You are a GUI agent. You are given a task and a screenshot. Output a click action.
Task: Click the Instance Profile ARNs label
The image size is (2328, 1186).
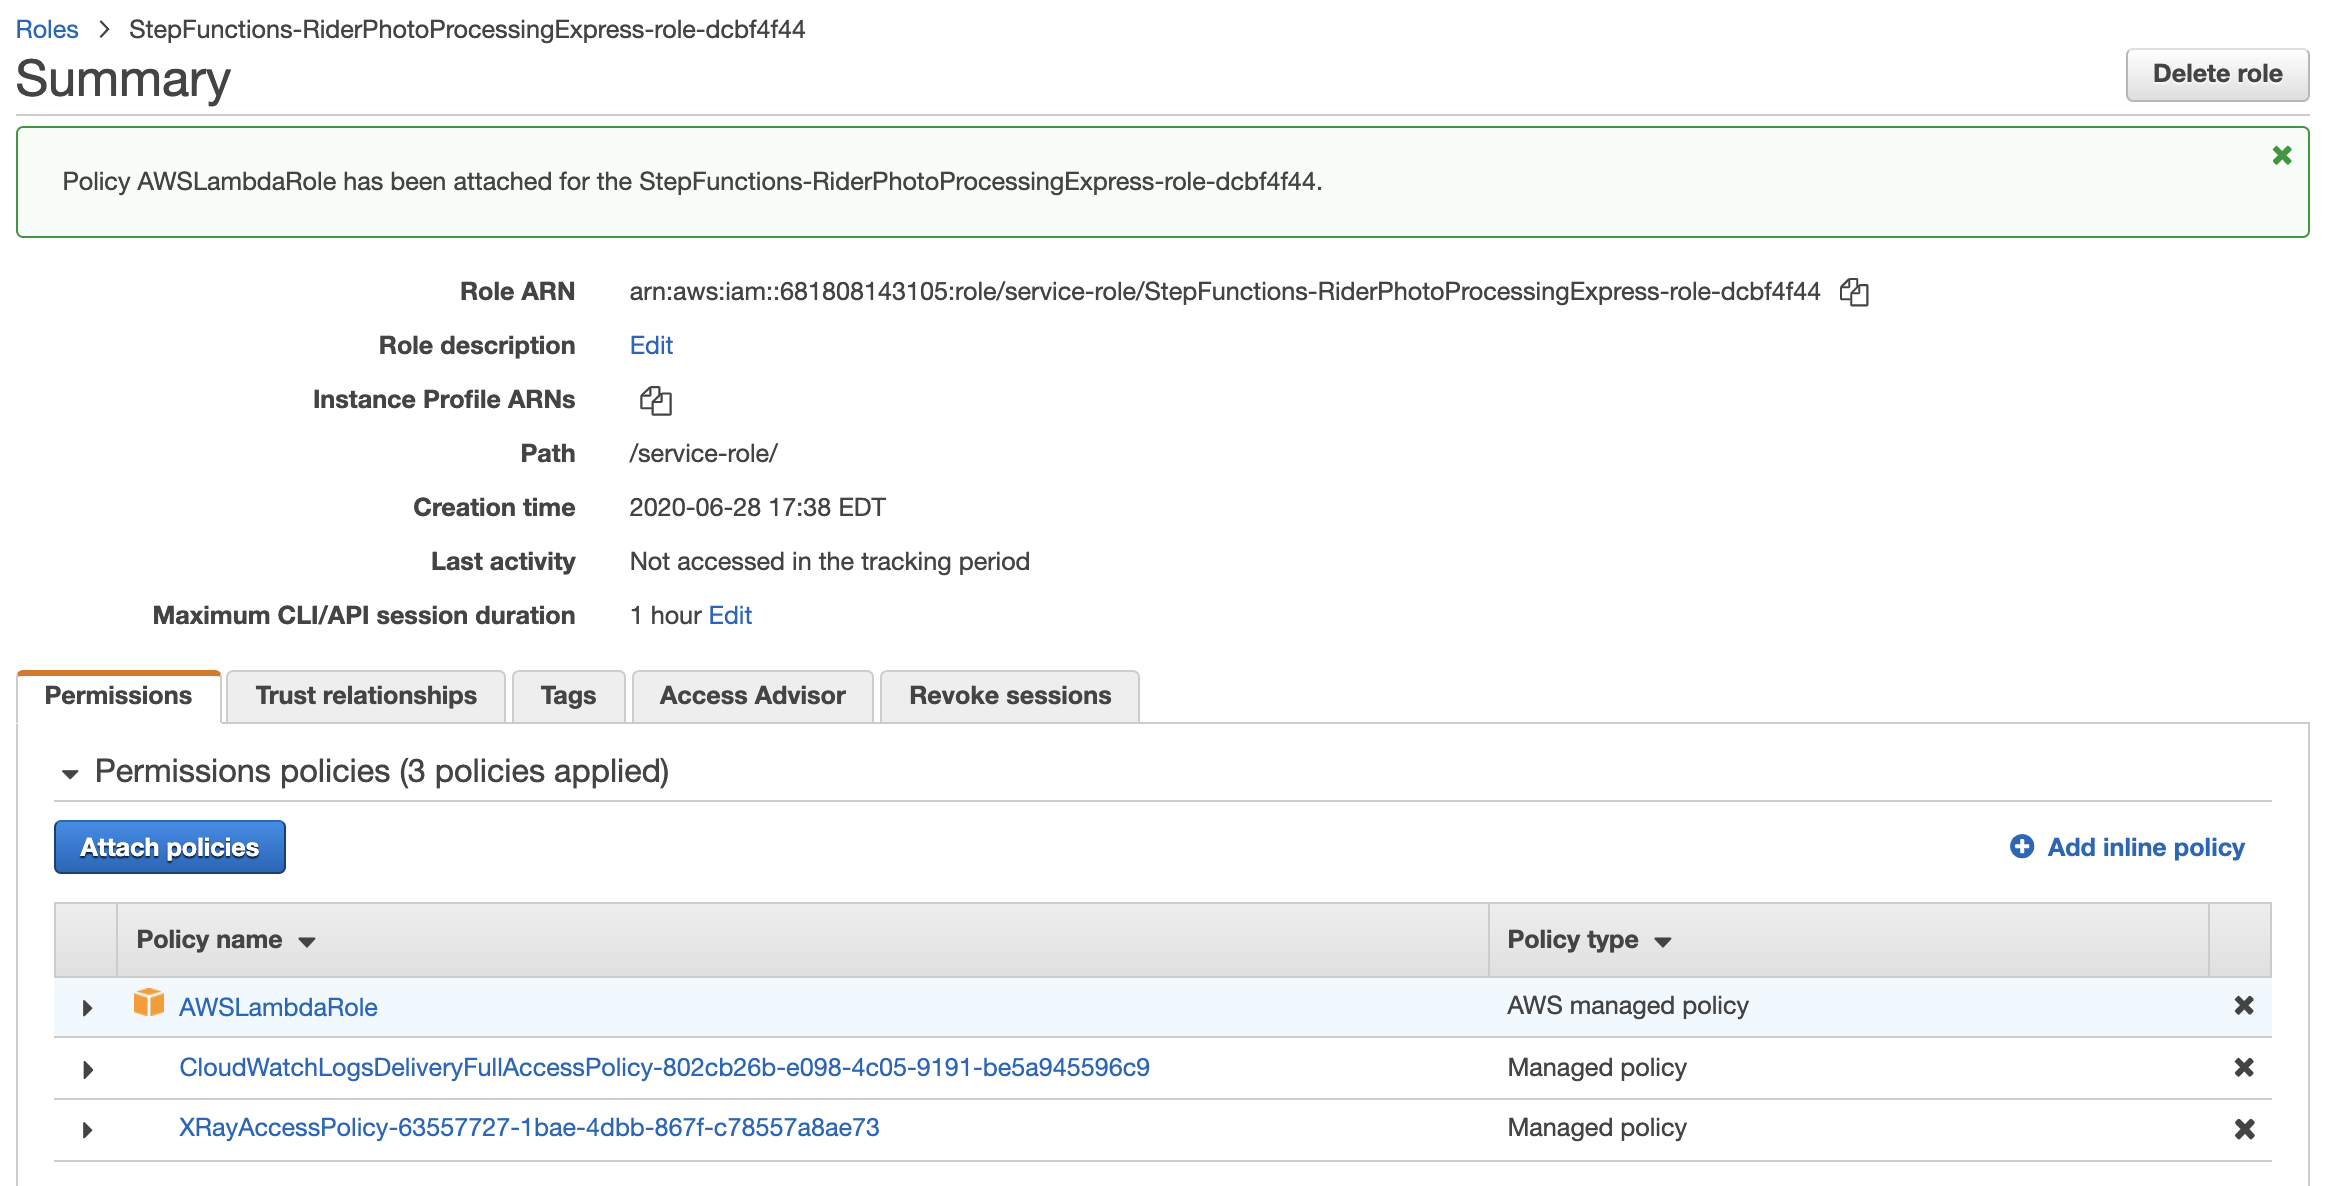444,399
